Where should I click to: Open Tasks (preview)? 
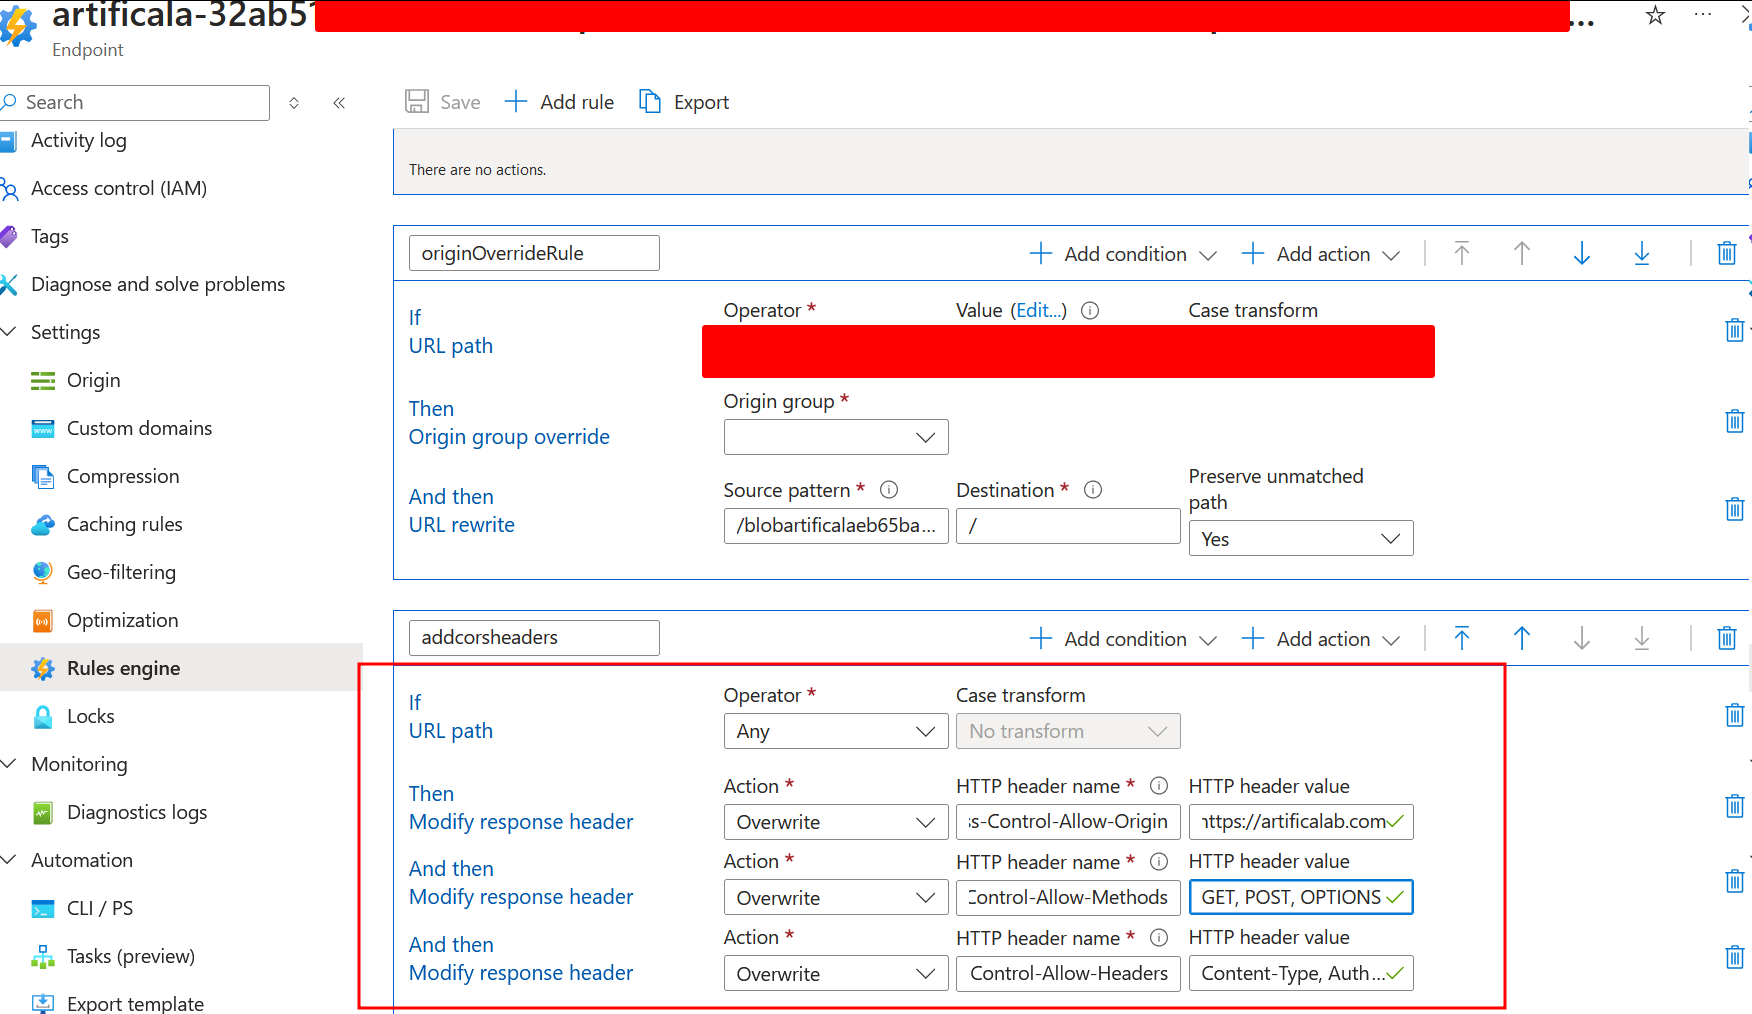coord(130,957)
